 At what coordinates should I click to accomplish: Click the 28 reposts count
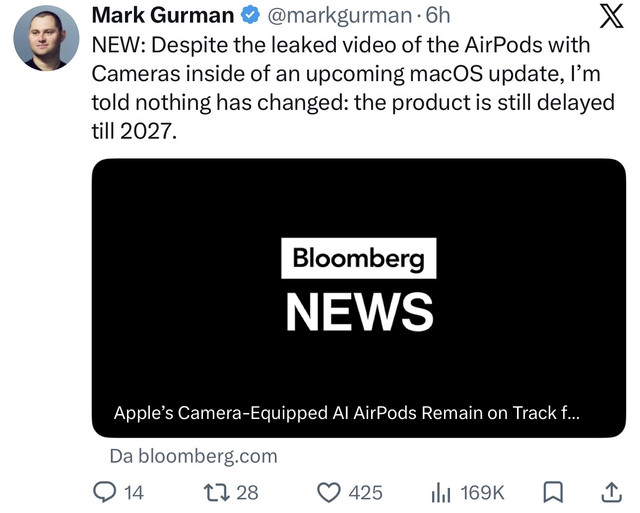(247, 493)
